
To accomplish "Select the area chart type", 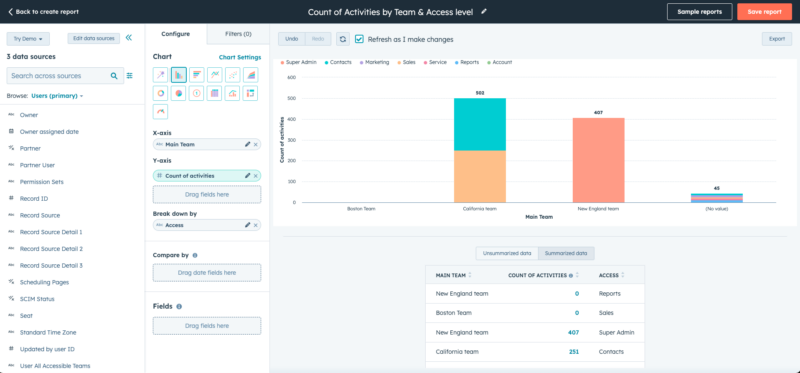I will 250,75.
